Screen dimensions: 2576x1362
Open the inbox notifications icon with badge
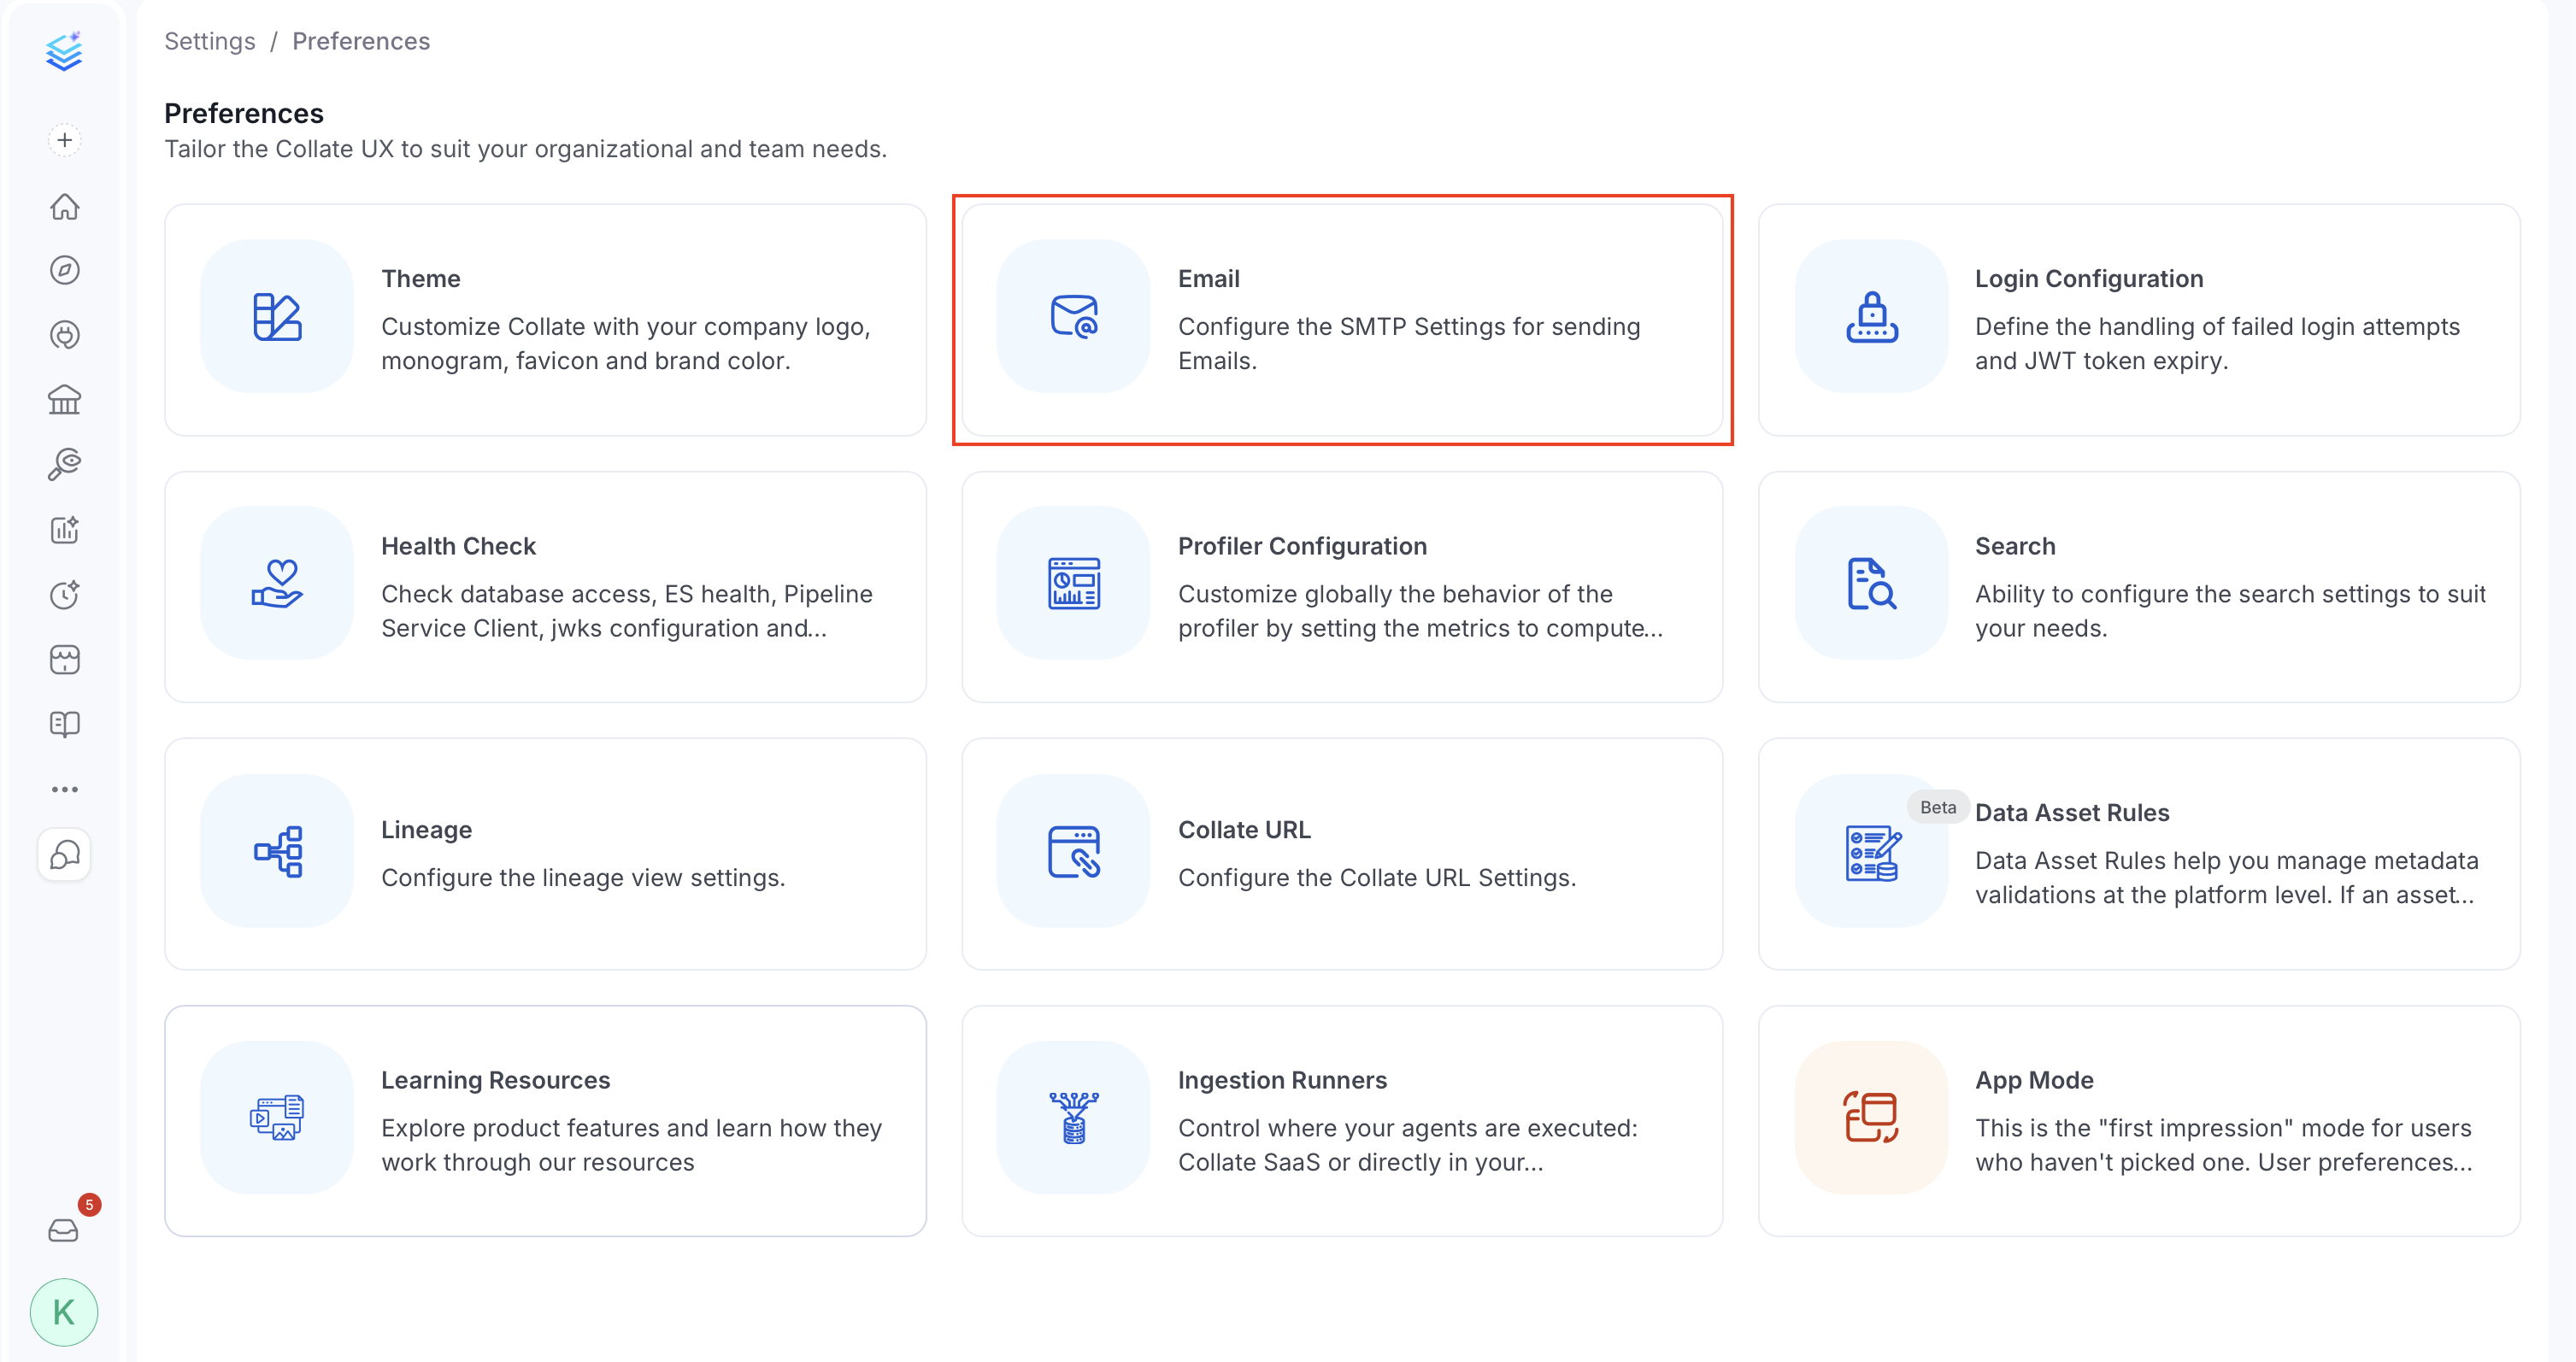63,1230
